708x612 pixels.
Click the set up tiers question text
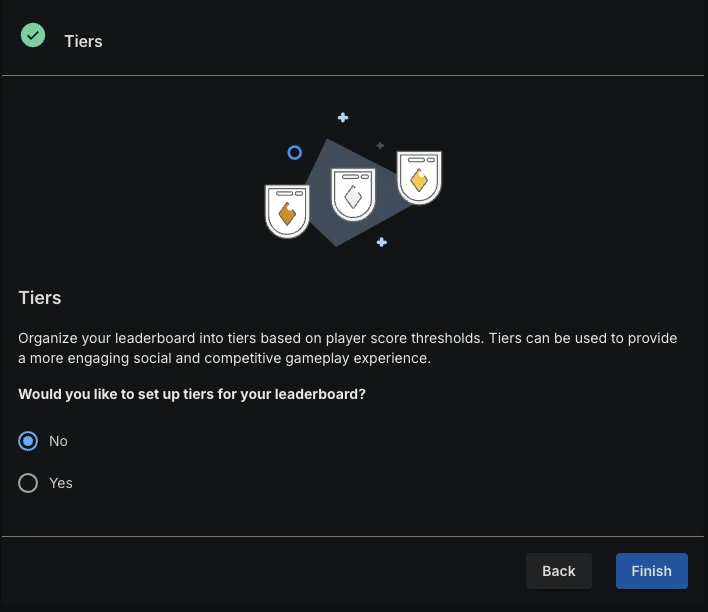point(192,394)
